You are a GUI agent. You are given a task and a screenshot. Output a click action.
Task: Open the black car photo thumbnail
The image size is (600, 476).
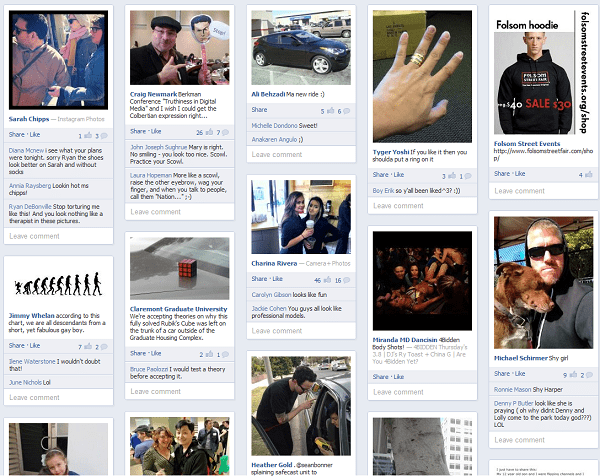tap(301, 47)
